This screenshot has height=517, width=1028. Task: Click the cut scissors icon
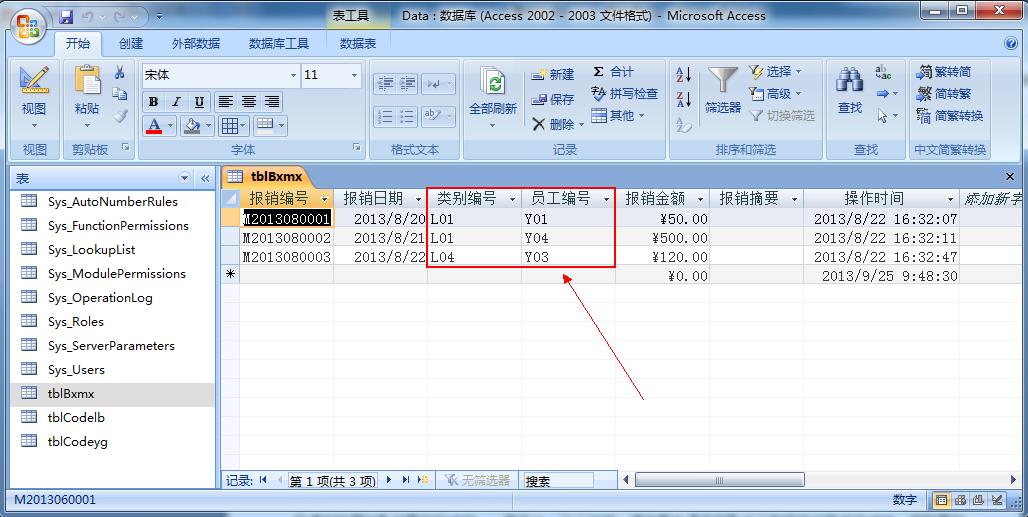coord(120,72)
